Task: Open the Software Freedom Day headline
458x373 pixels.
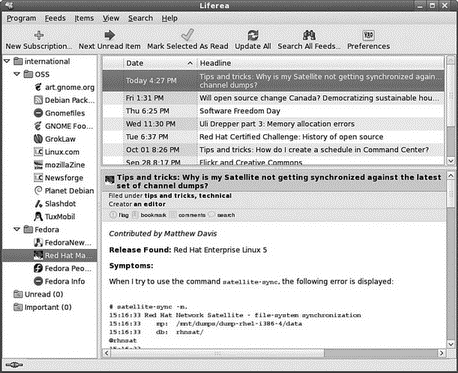Action: coord(240,111)
